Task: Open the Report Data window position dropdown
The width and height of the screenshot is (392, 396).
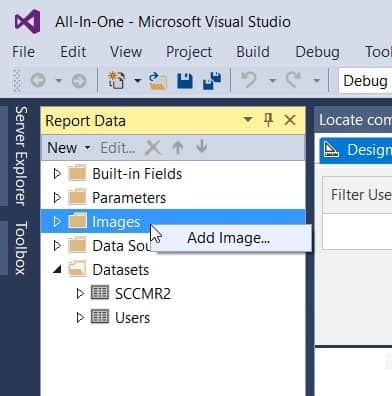Action: (248, 119)
